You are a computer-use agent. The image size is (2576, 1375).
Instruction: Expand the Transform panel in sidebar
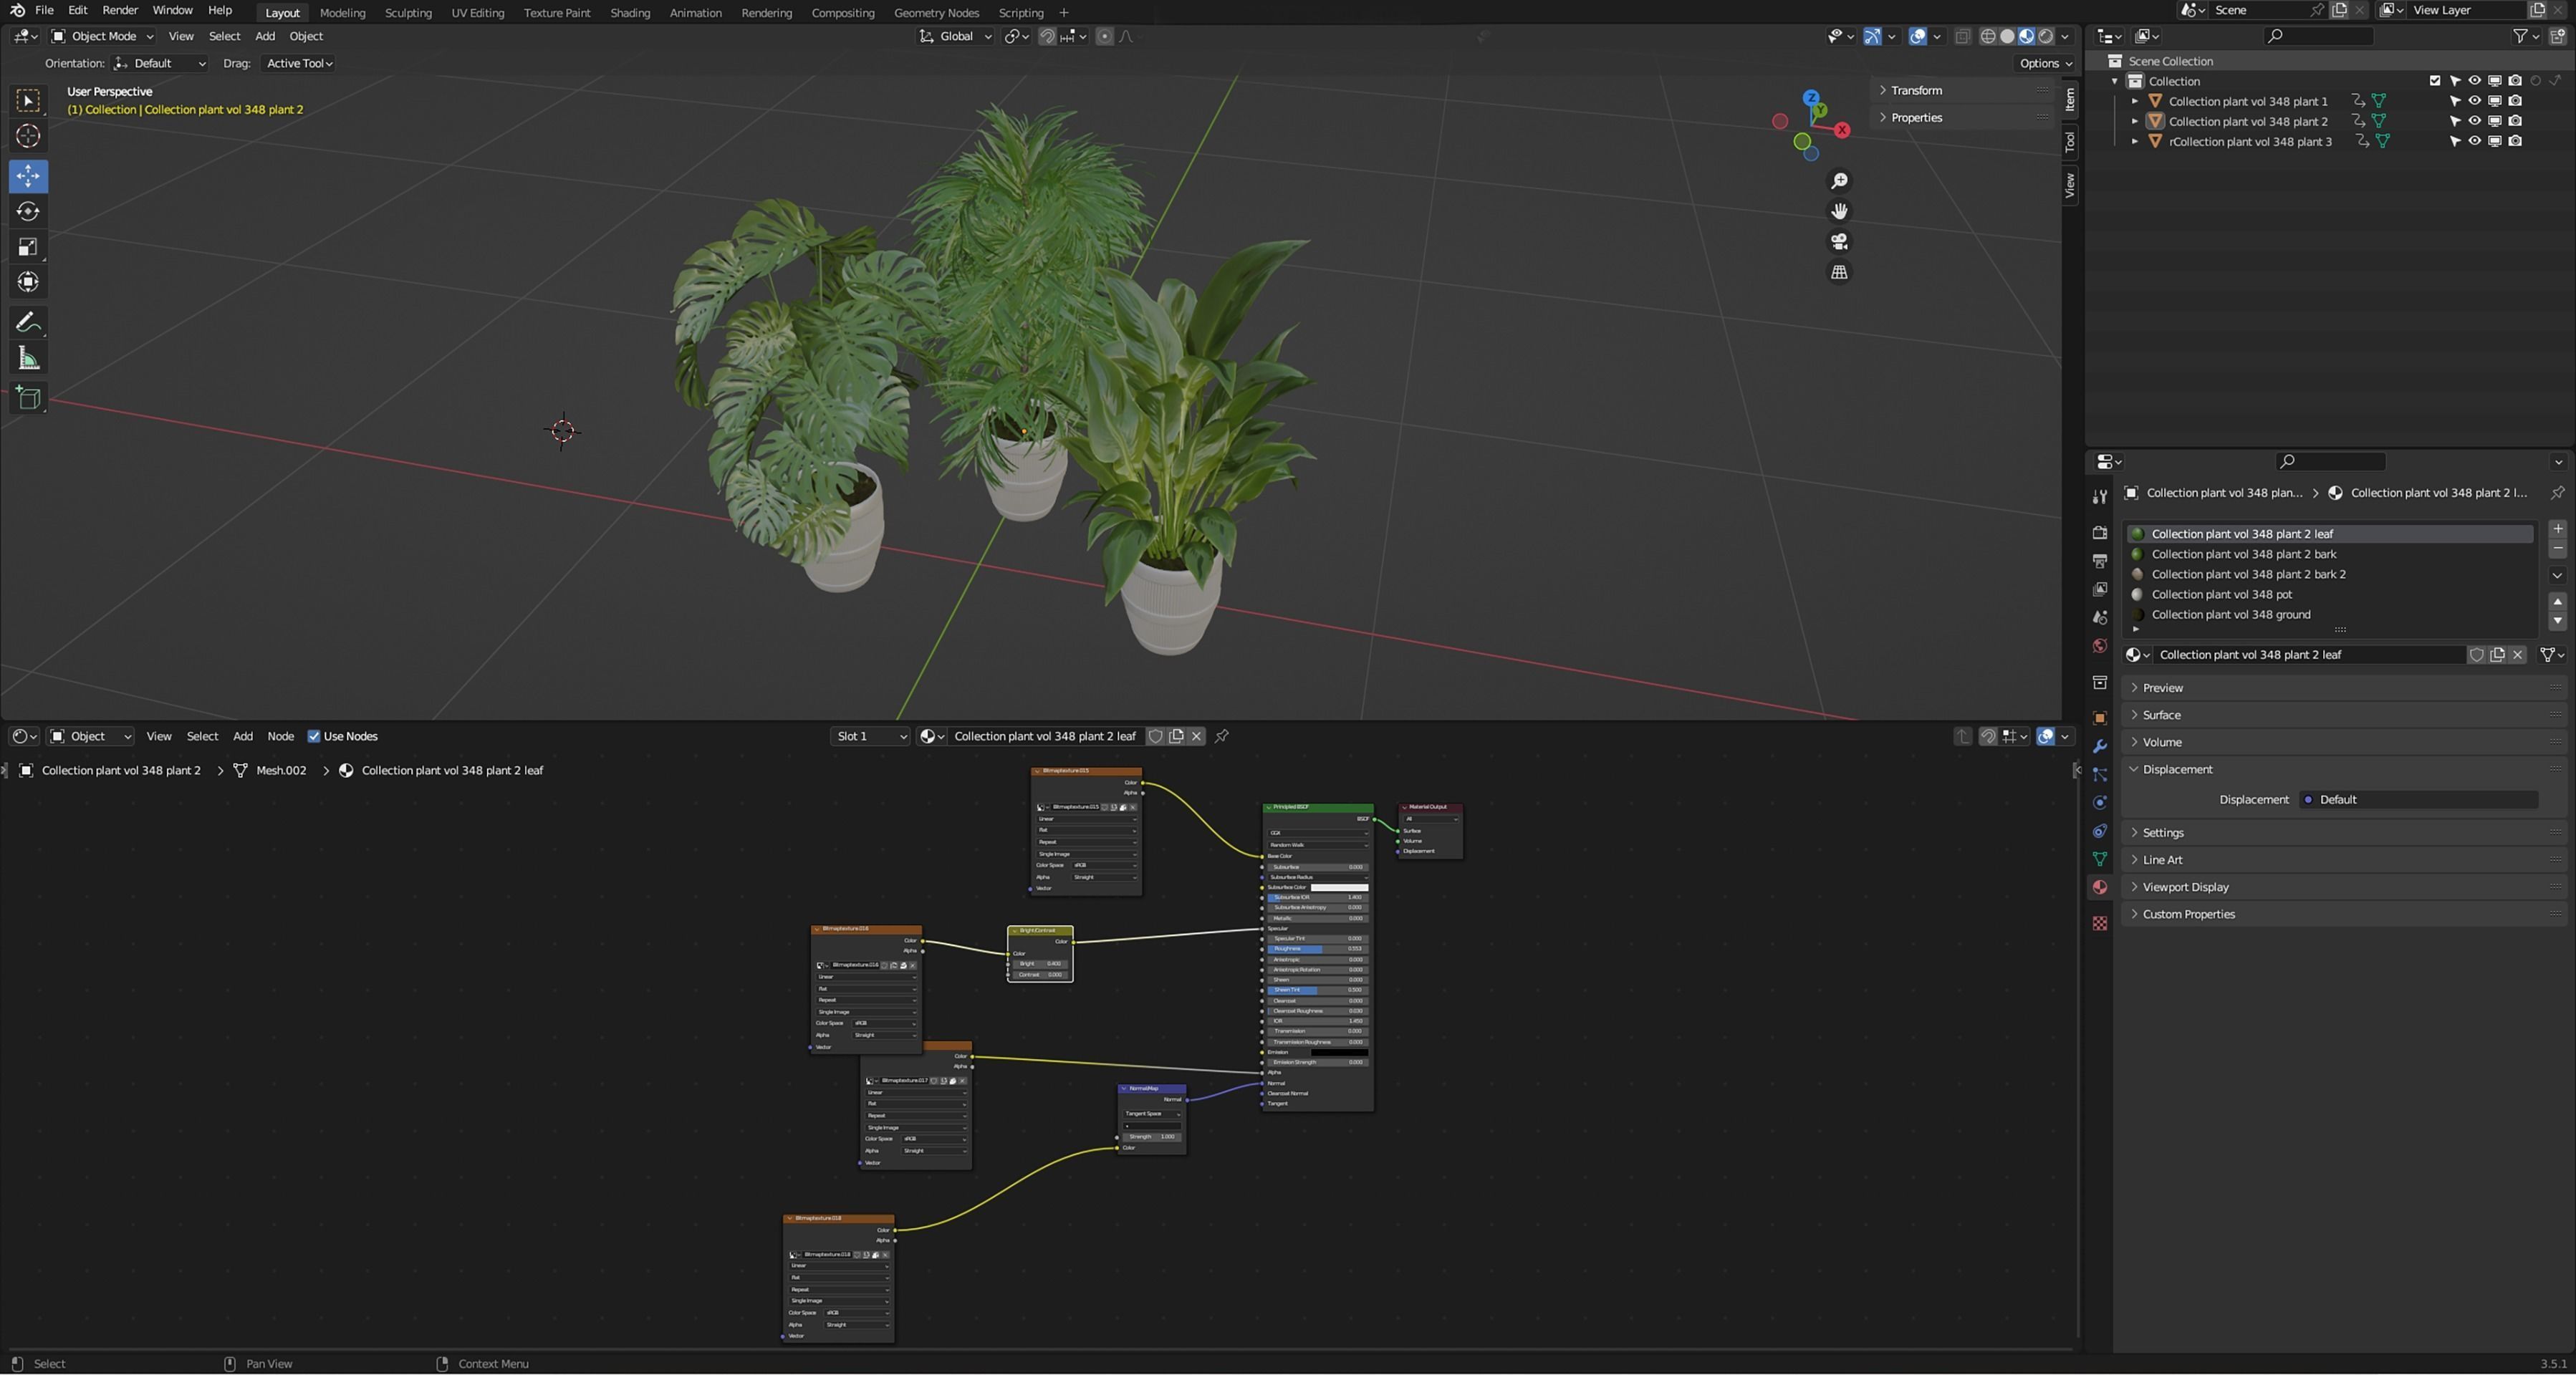click(x=1915, y=90)
